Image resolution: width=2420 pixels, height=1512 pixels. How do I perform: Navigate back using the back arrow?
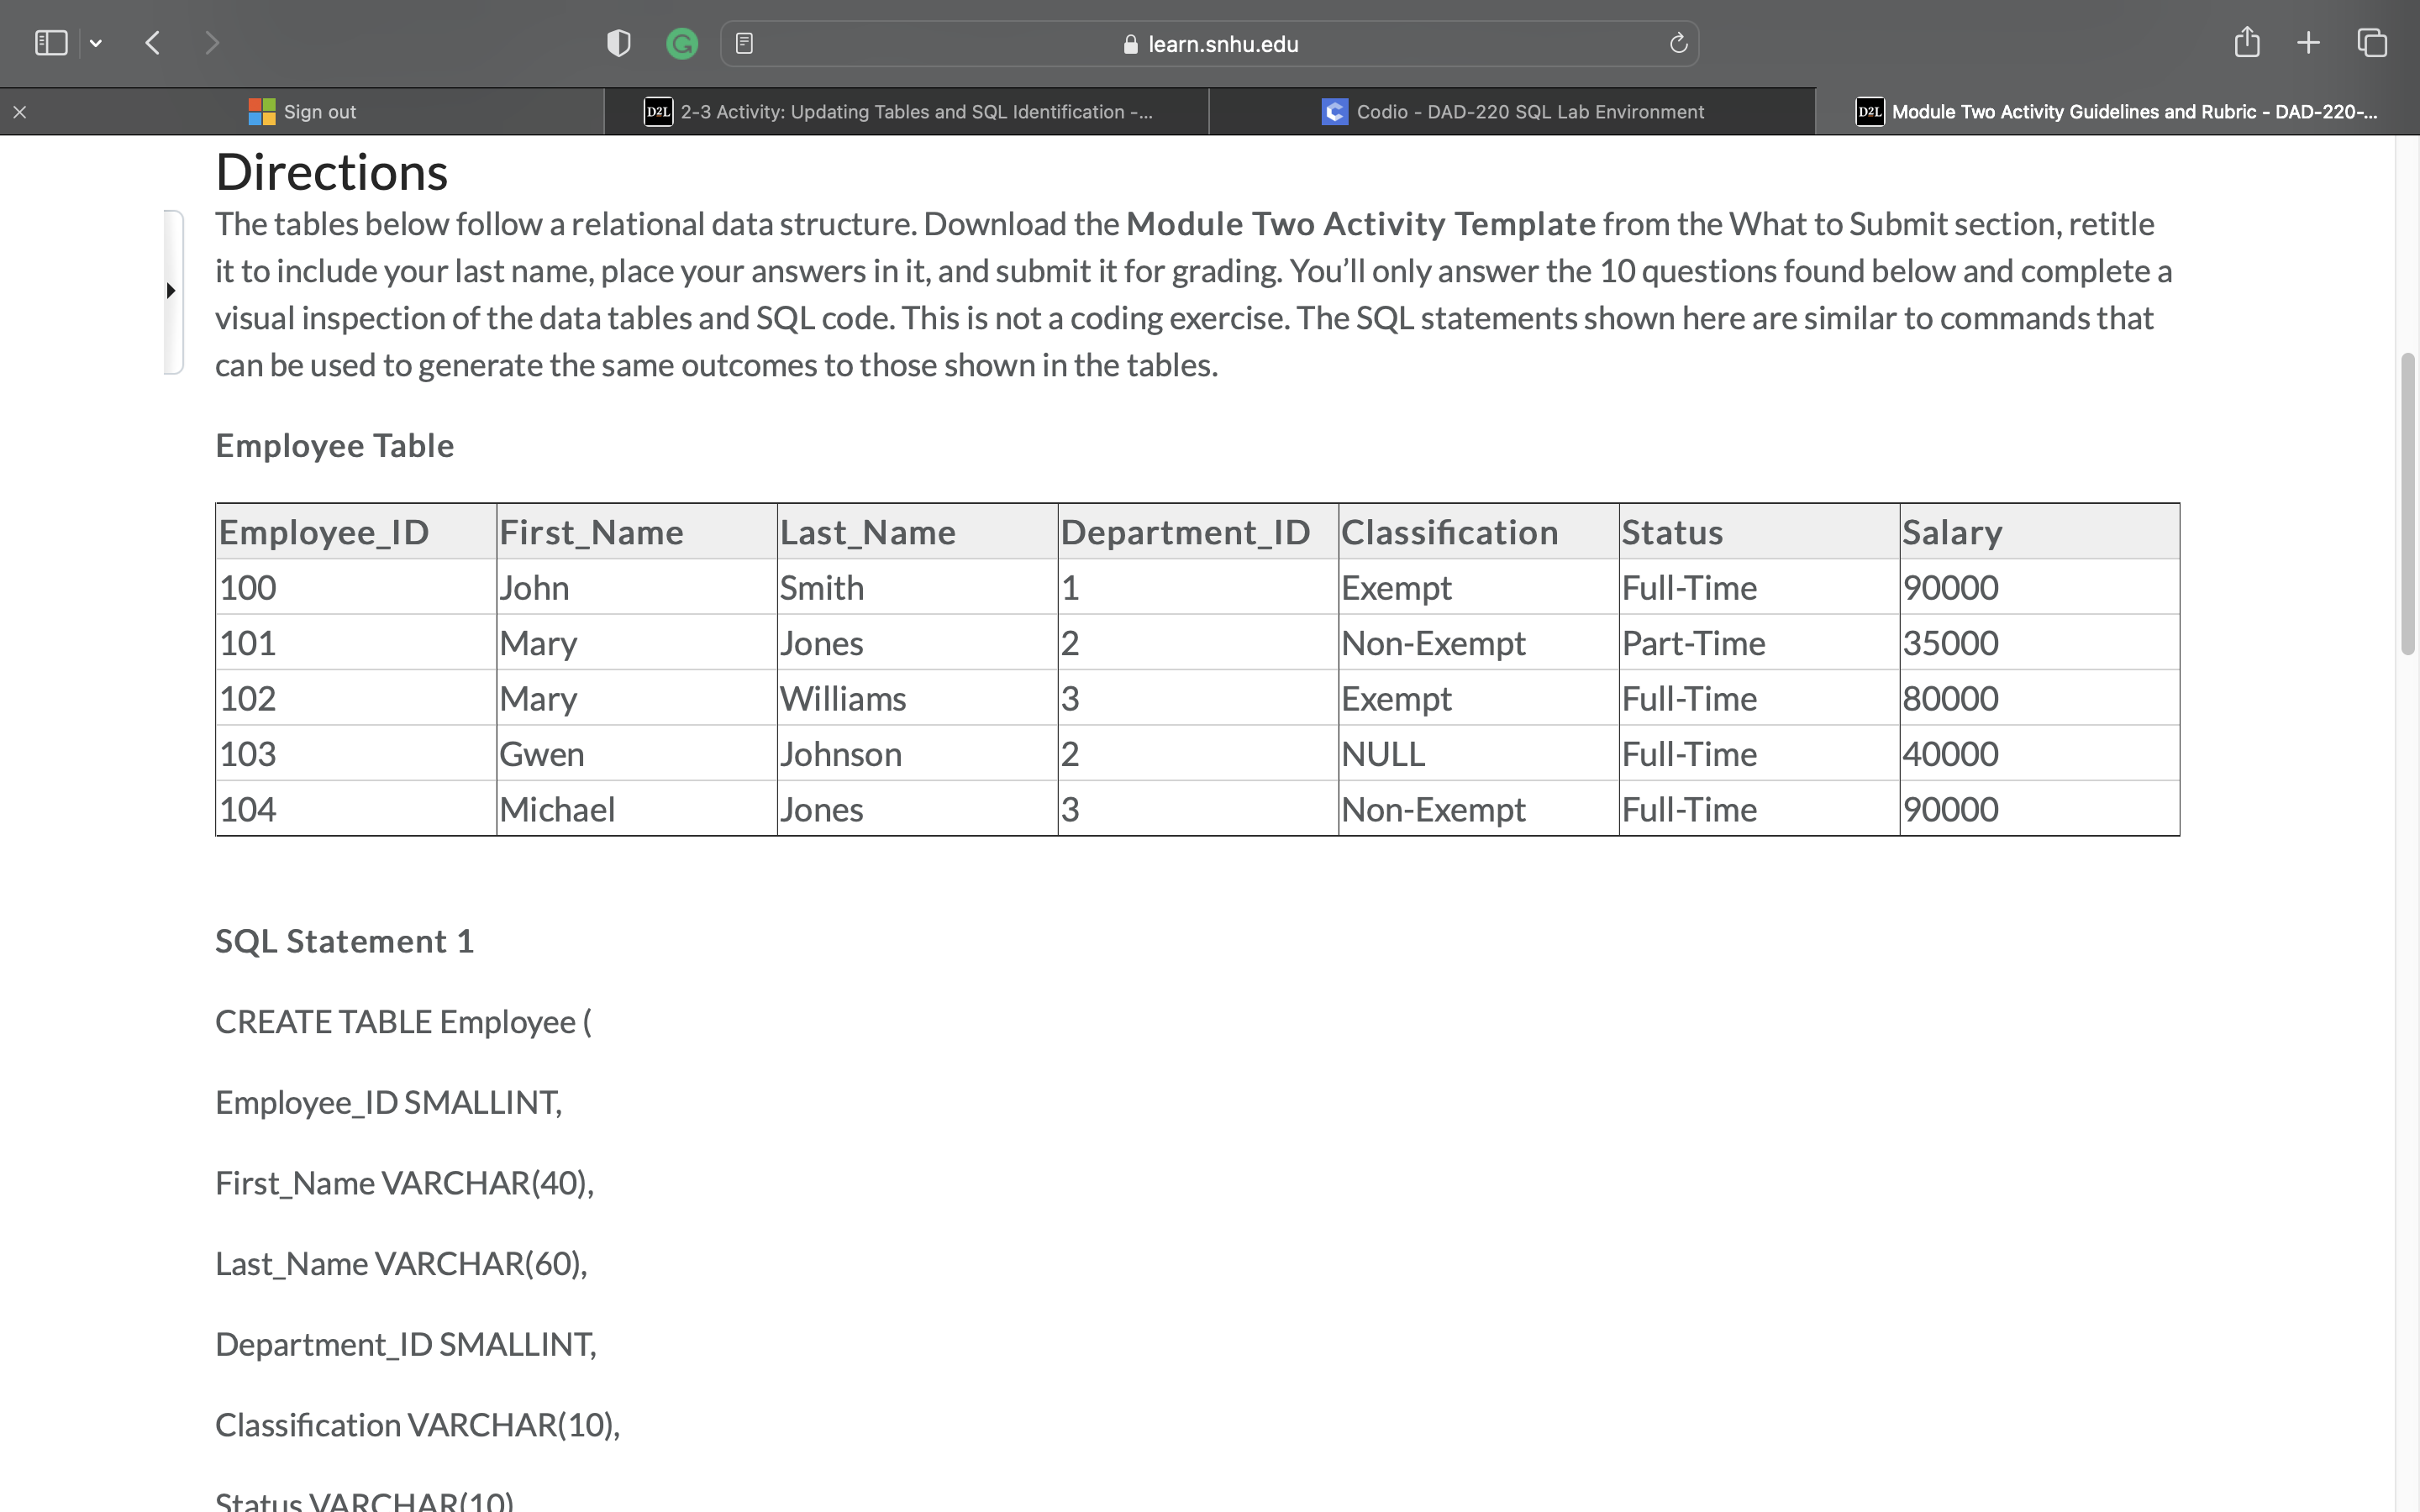[153, 42]
